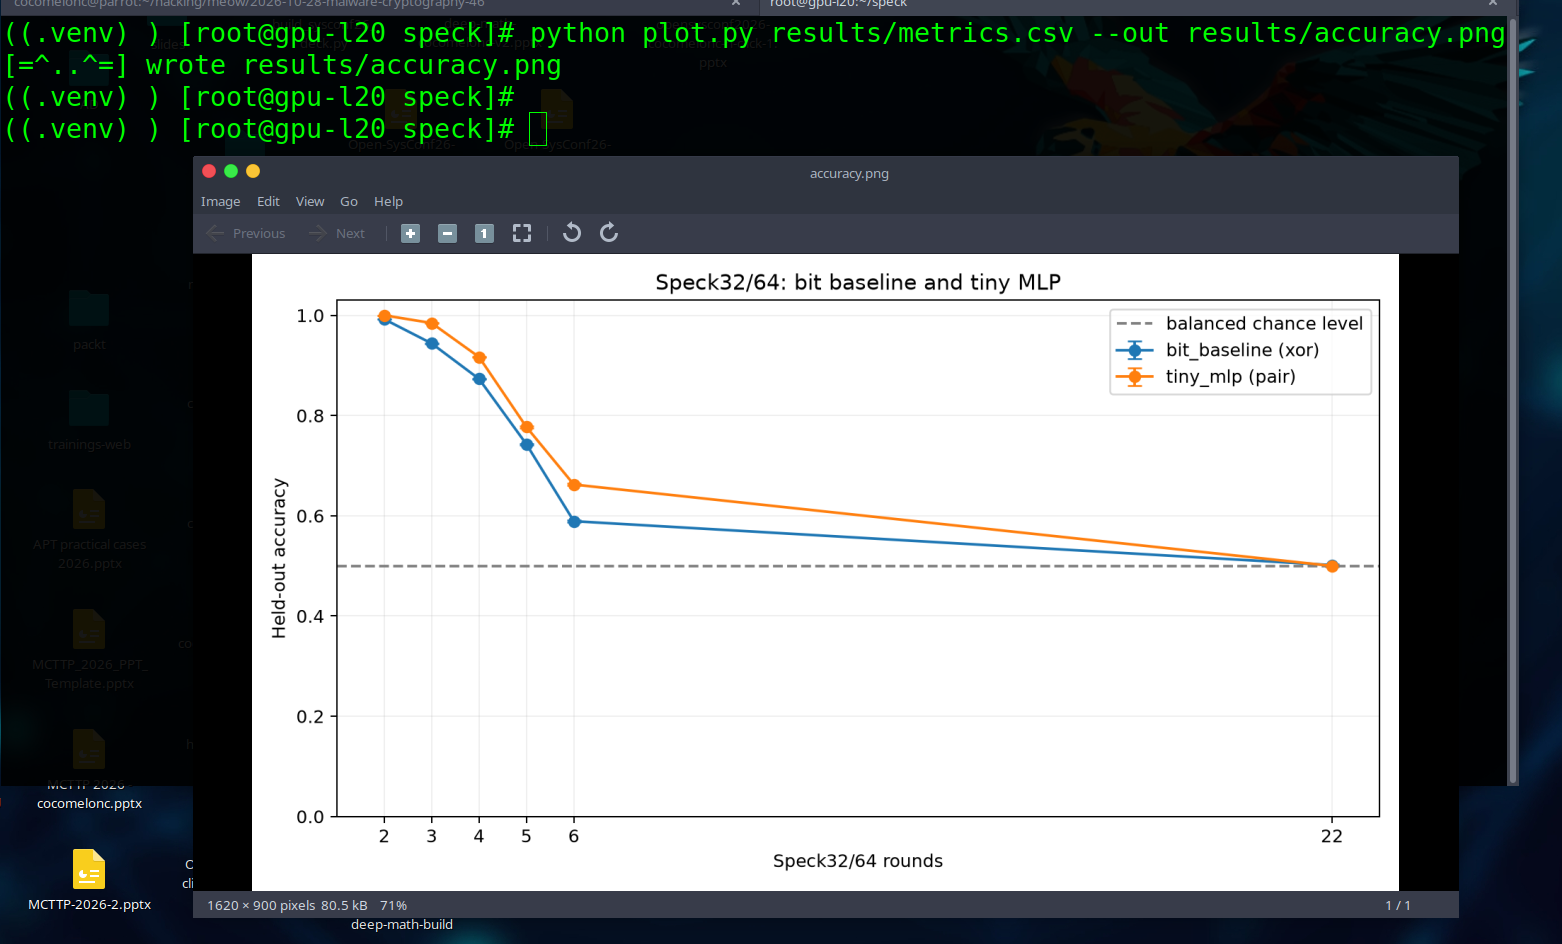Click the 1 / 1 image counter
Viewport: 1562px width, 944px height.
click(x=1398, y=905)
